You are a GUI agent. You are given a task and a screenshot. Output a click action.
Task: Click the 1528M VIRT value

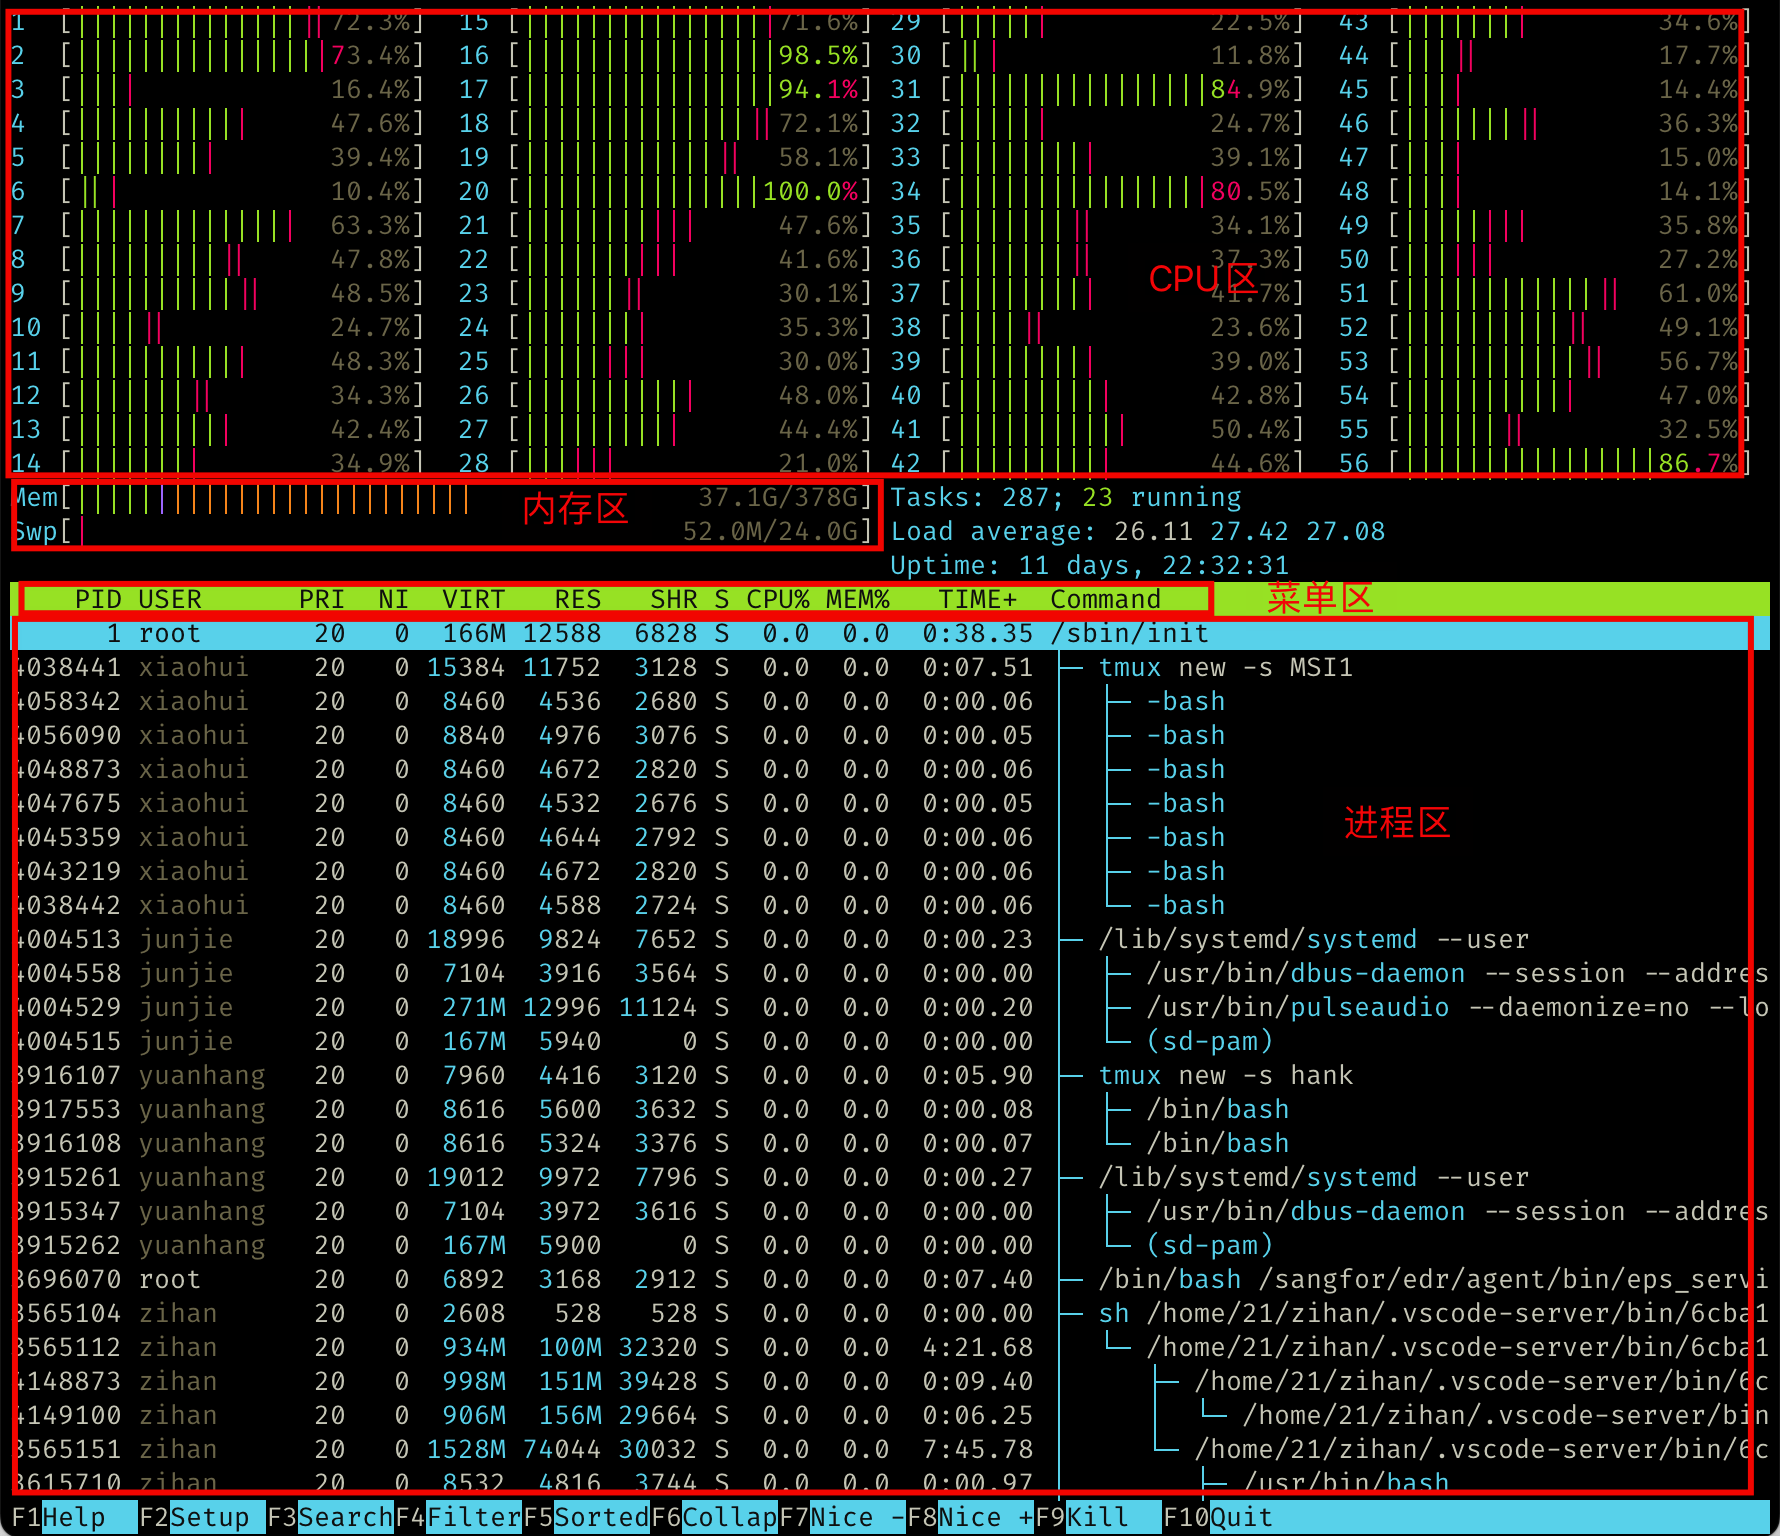point(466,1449)
